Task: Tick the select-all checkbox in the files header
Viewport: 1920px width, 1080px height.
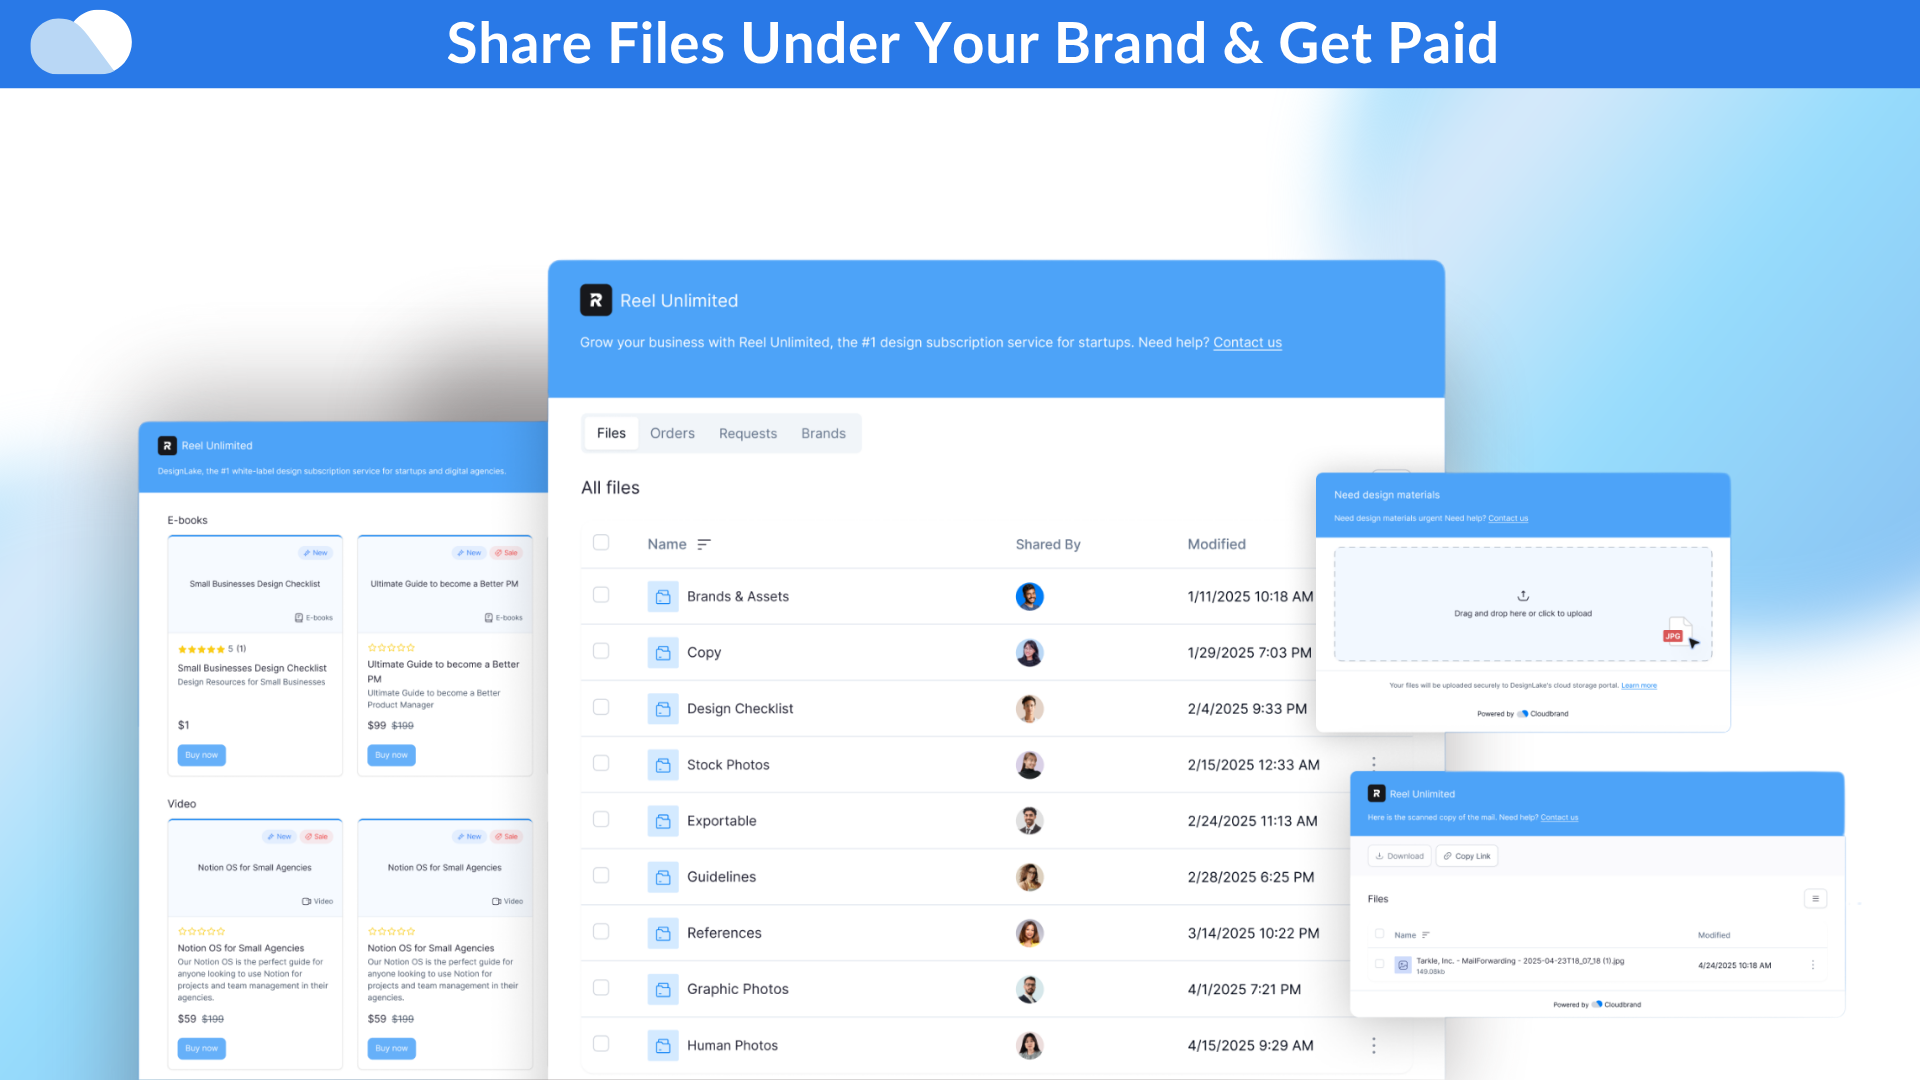Action: (x=601, y=543)
